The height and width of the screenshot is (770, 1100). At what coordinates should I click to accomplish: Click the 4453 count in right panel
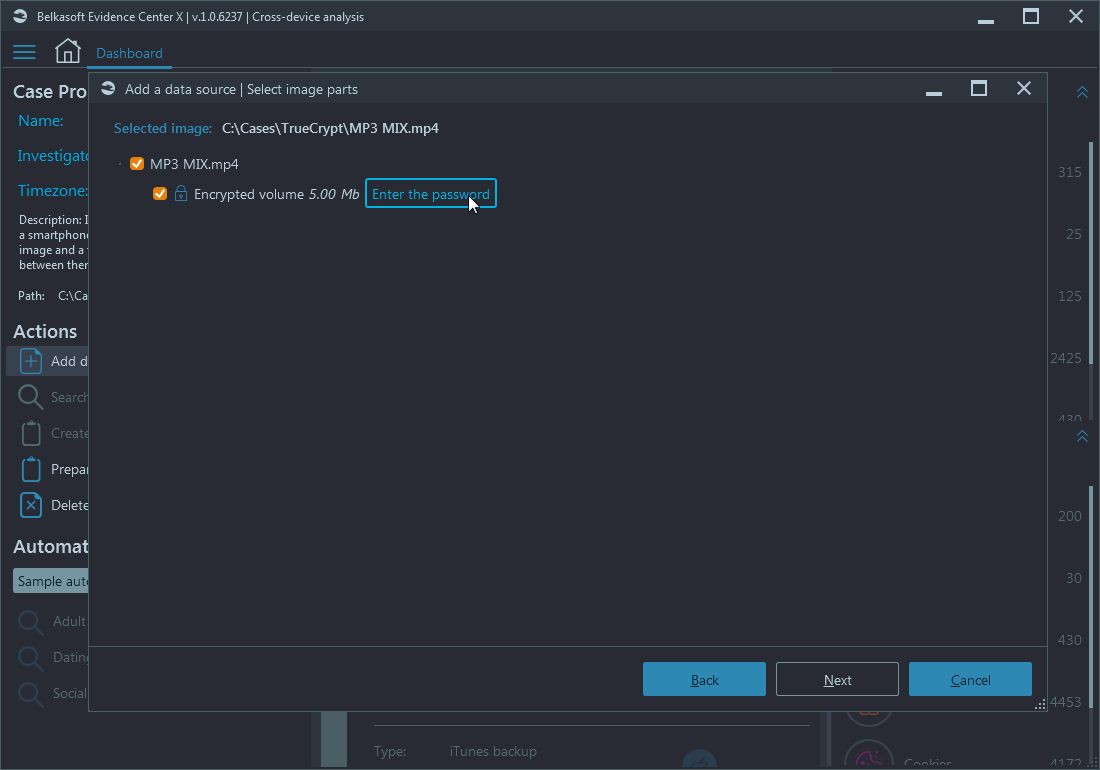[x=1066, y=702]
